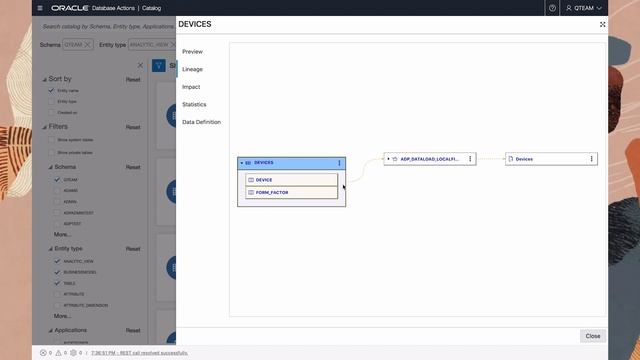Viewport: 640px width, 360px height.
Task: Collapse the DEVICES lineage node
Action: (x=242, y=163)
